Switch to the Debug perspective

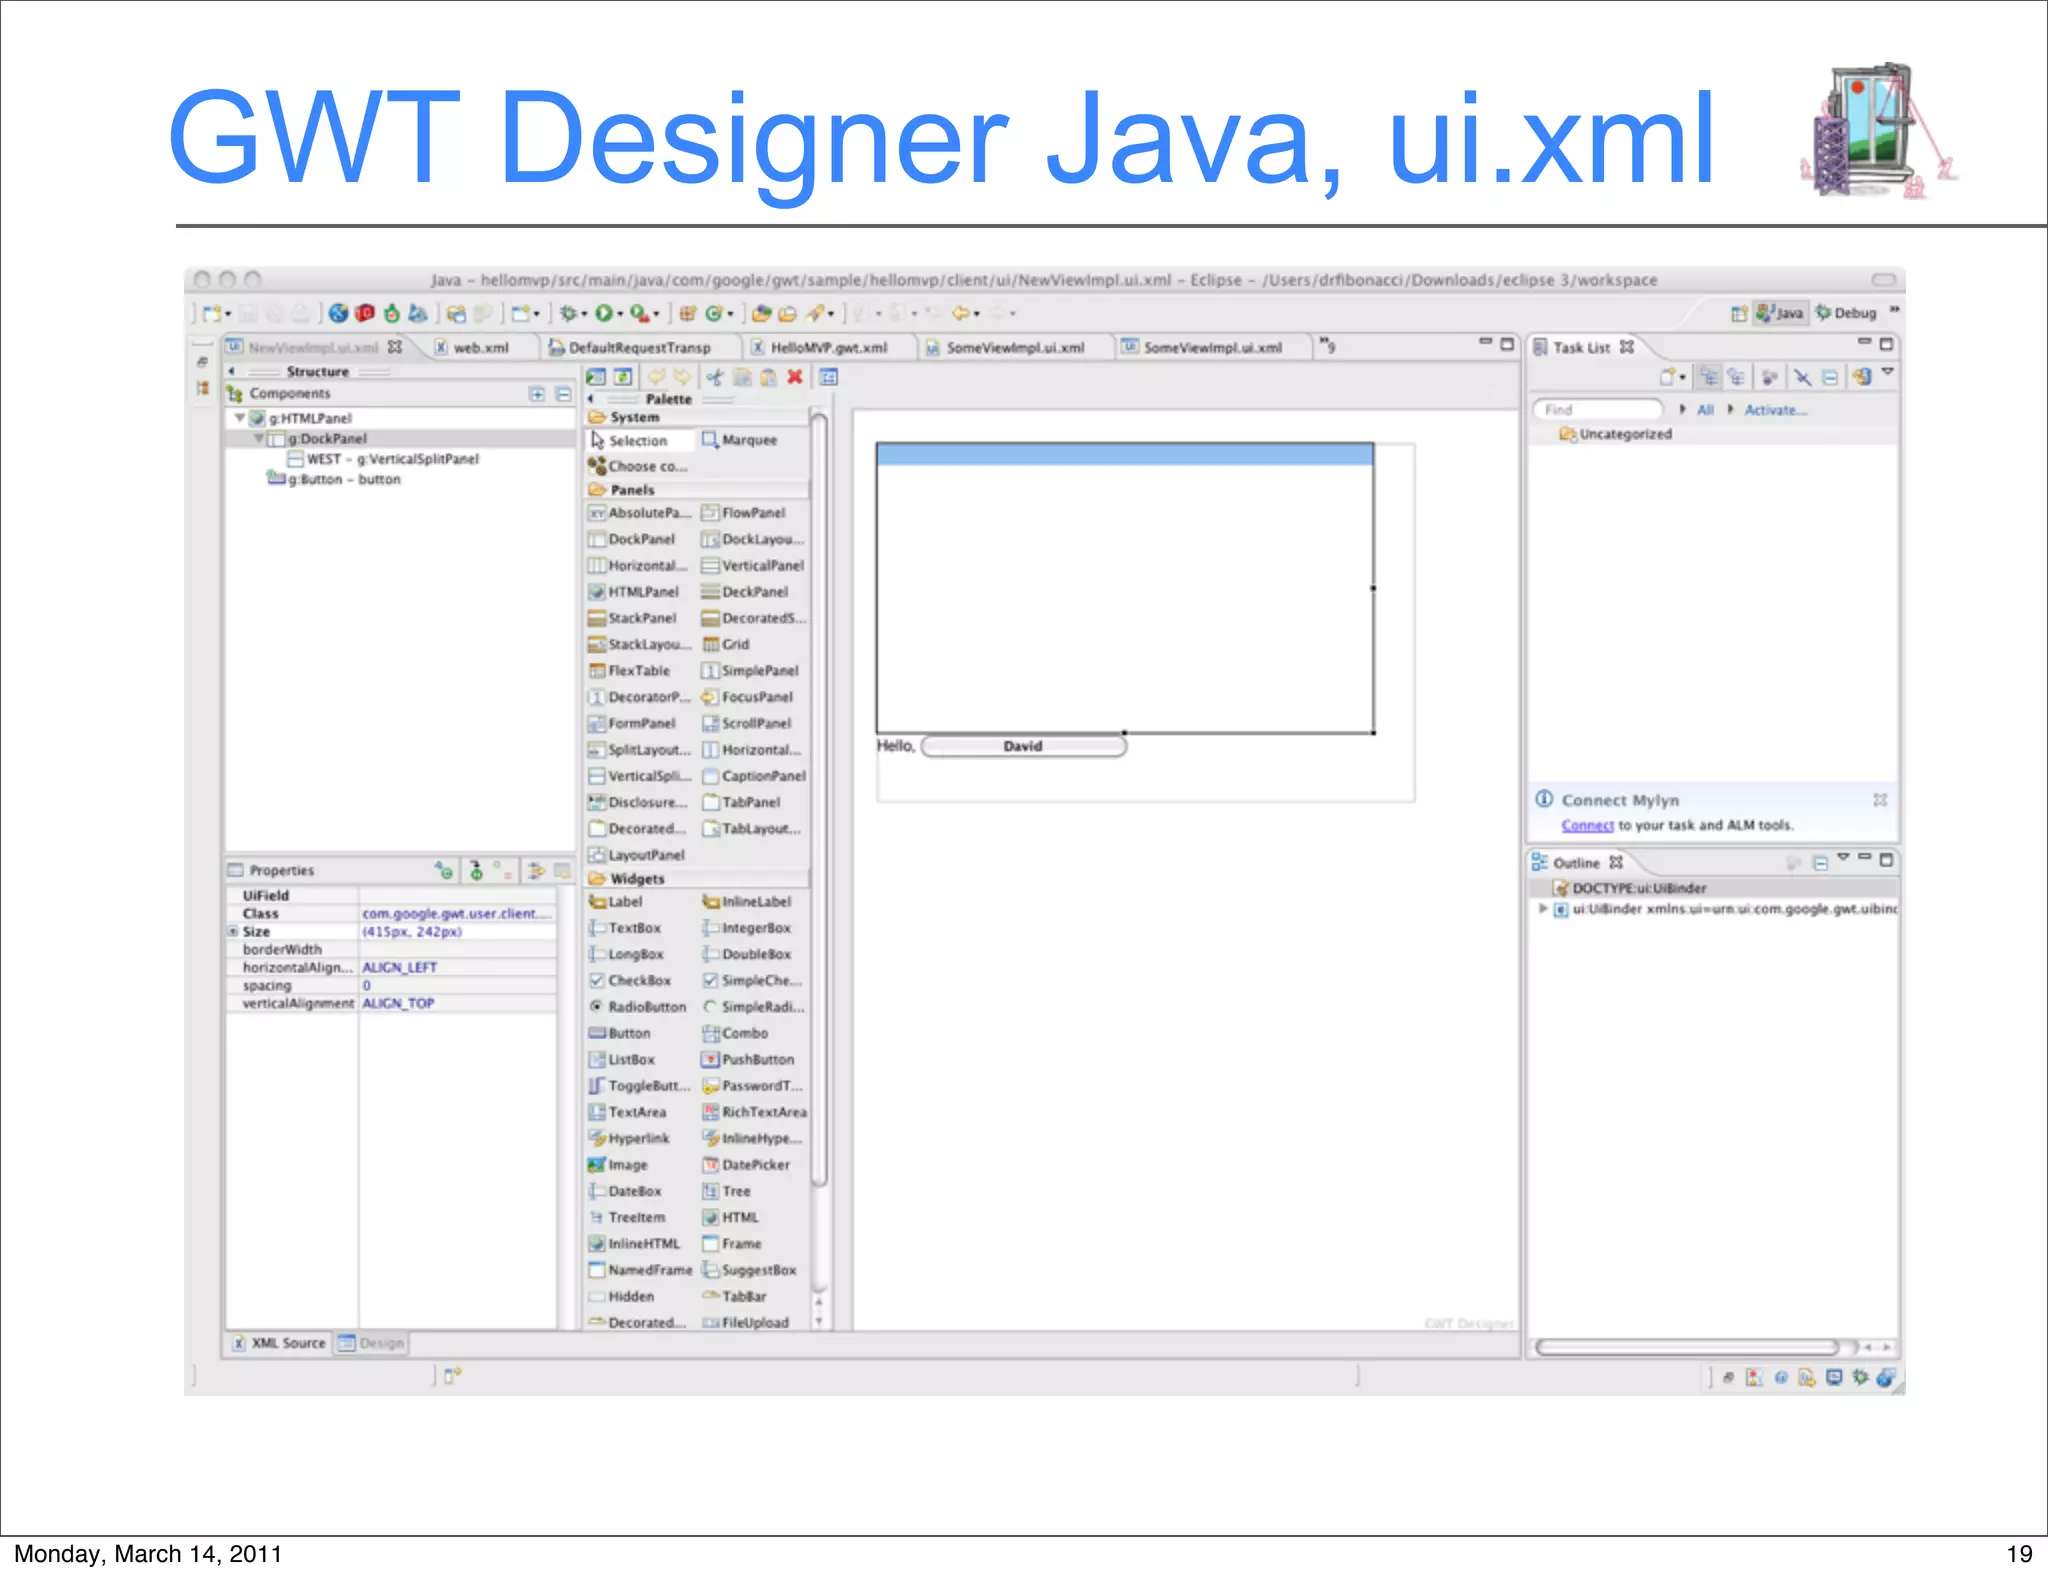(1847, 313)
